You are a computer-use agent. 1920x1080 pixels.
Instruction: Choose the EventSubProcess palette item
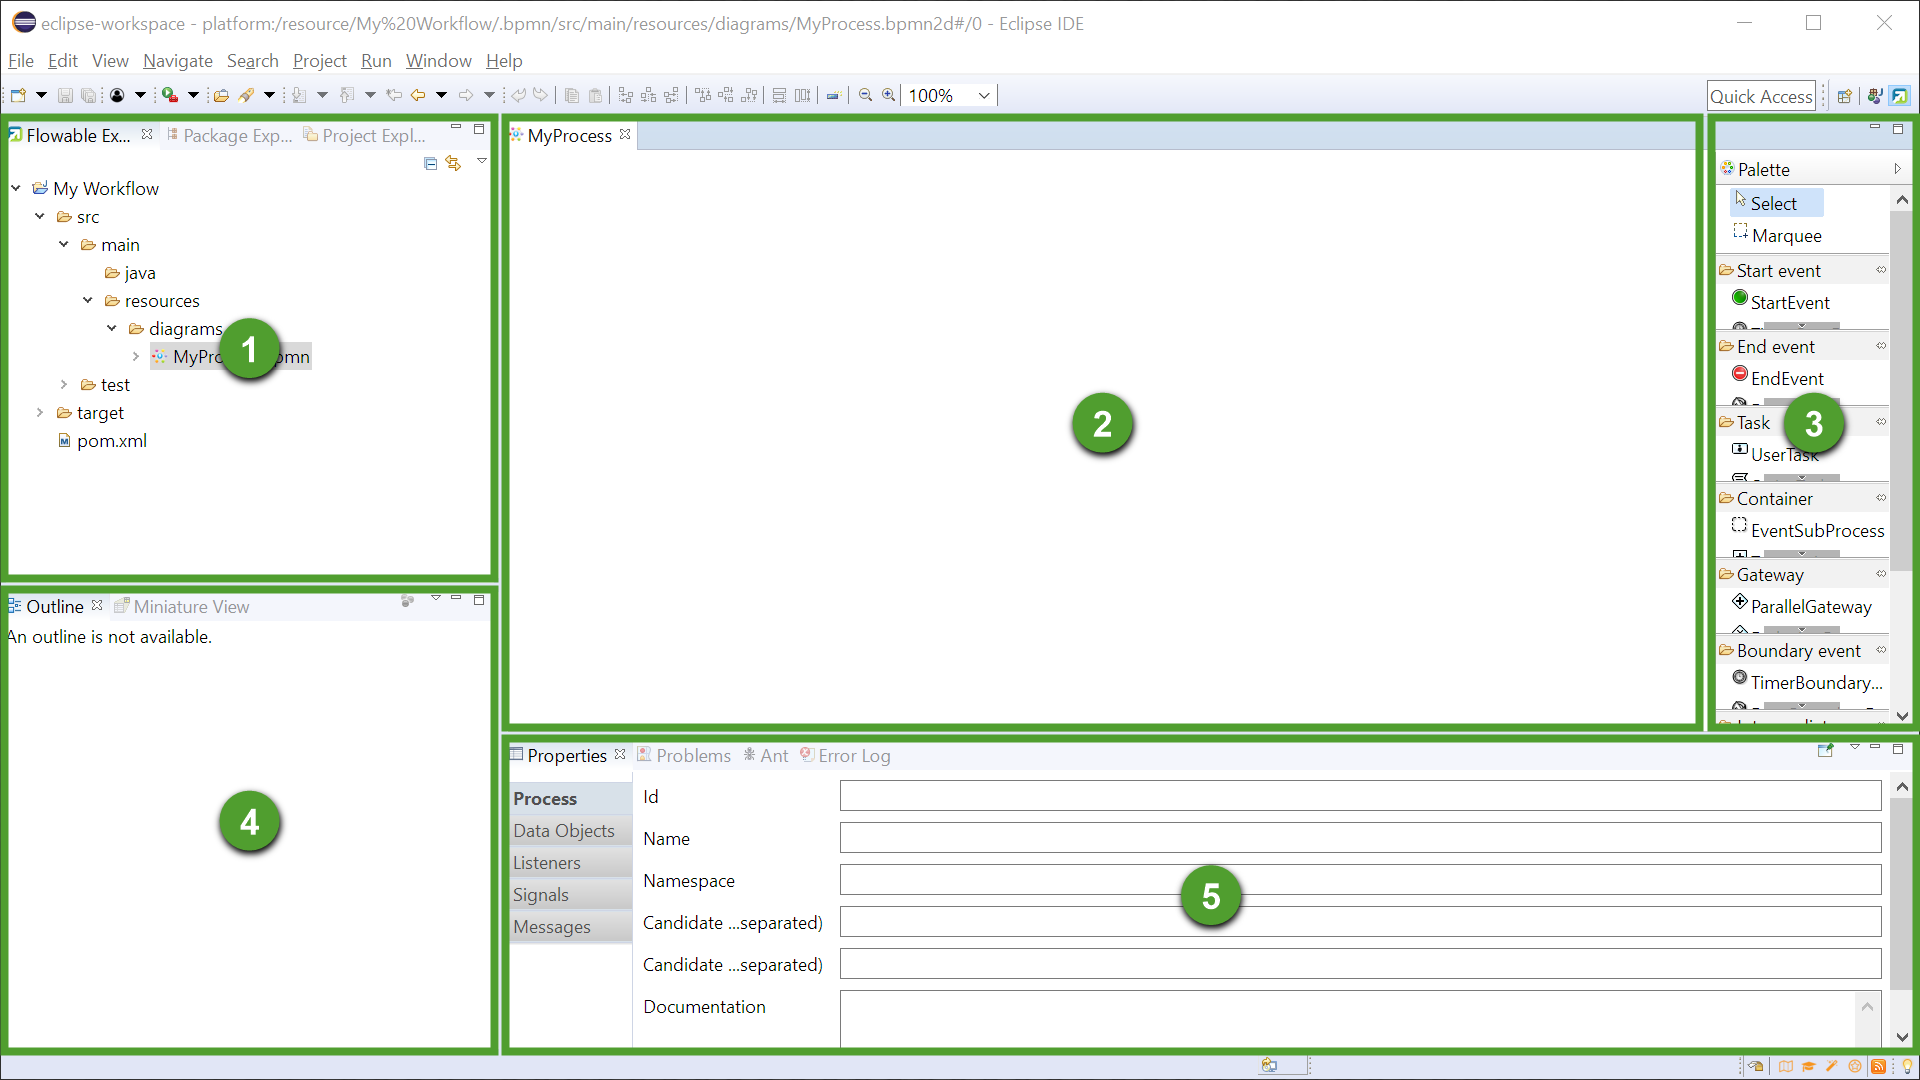pos(1816,530)
